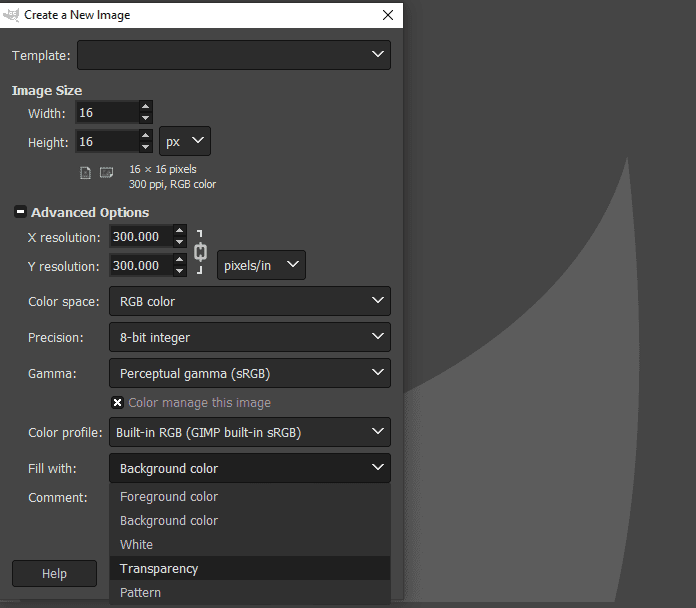
Task: Pick Pattern from the fill list
Action: click(140, 592)
